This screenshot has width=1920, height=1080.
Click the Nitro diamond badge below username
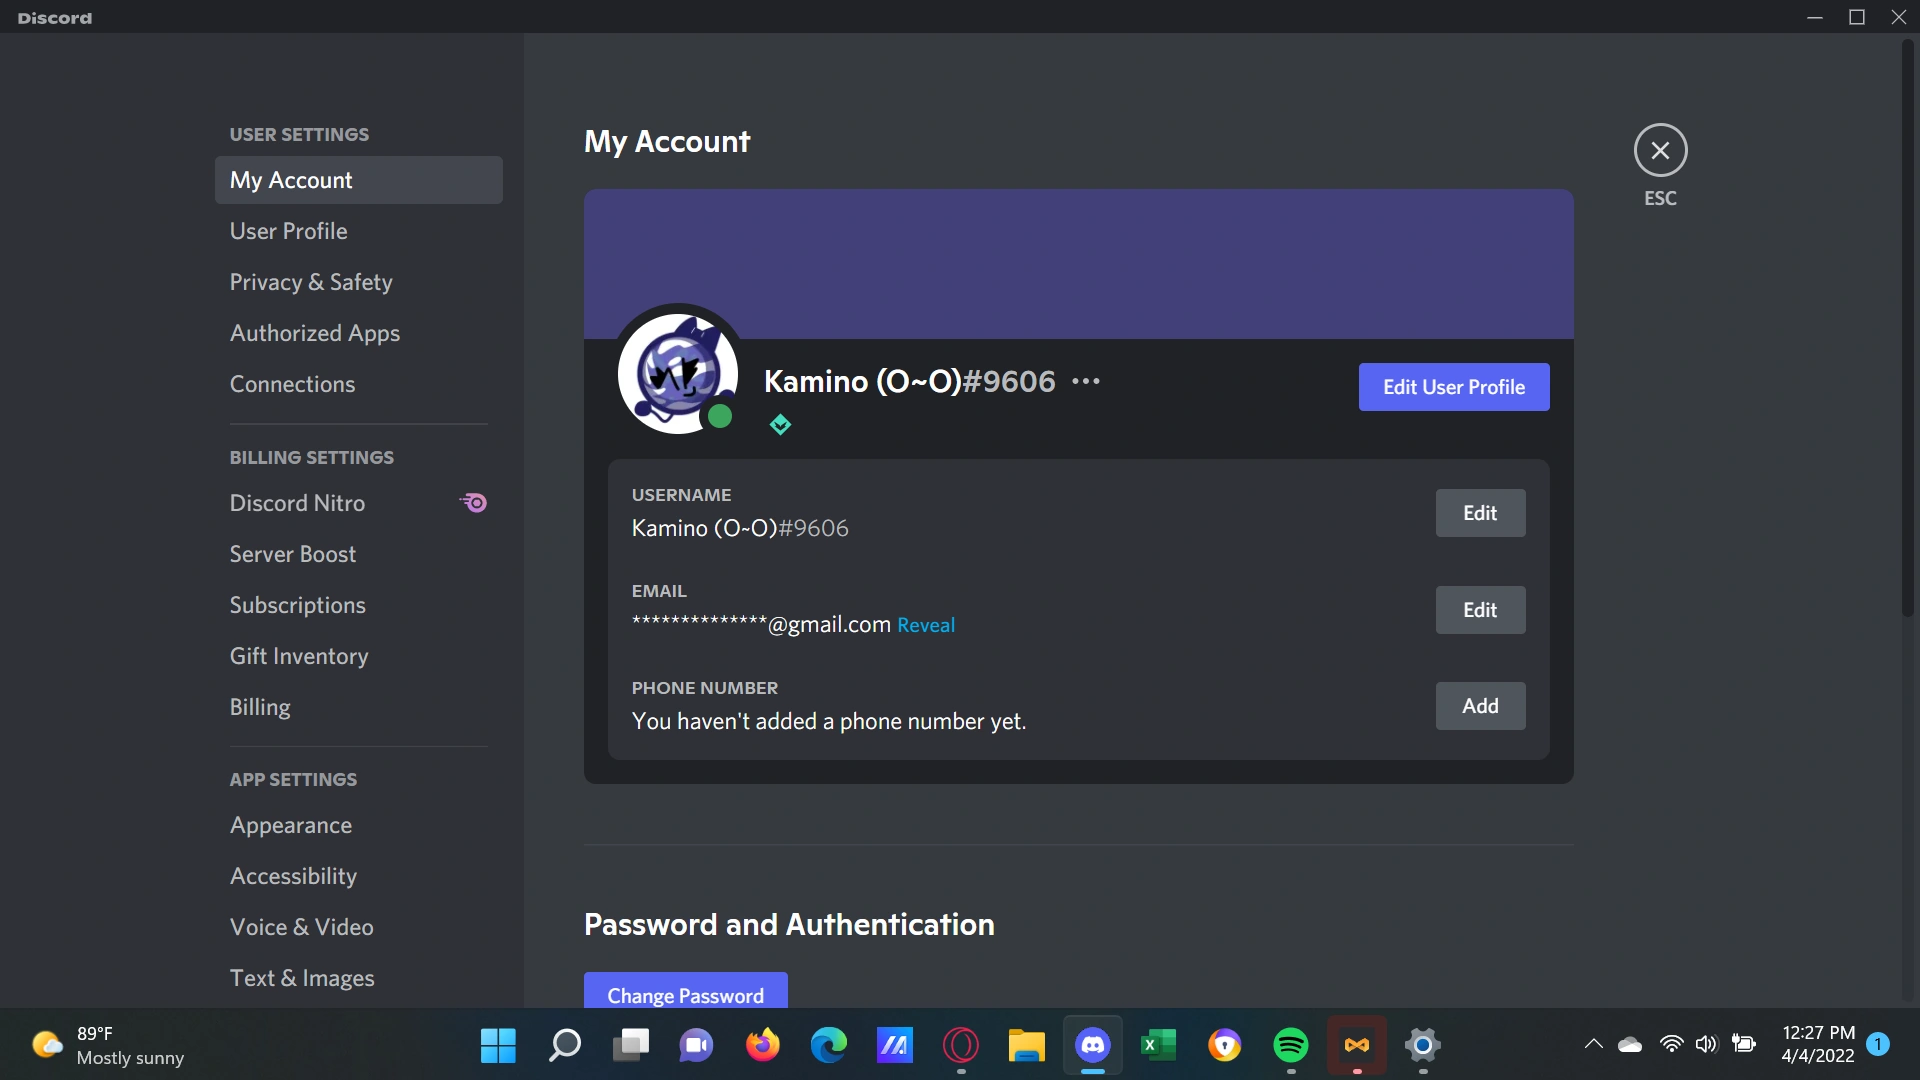click(x=780, y=424)
